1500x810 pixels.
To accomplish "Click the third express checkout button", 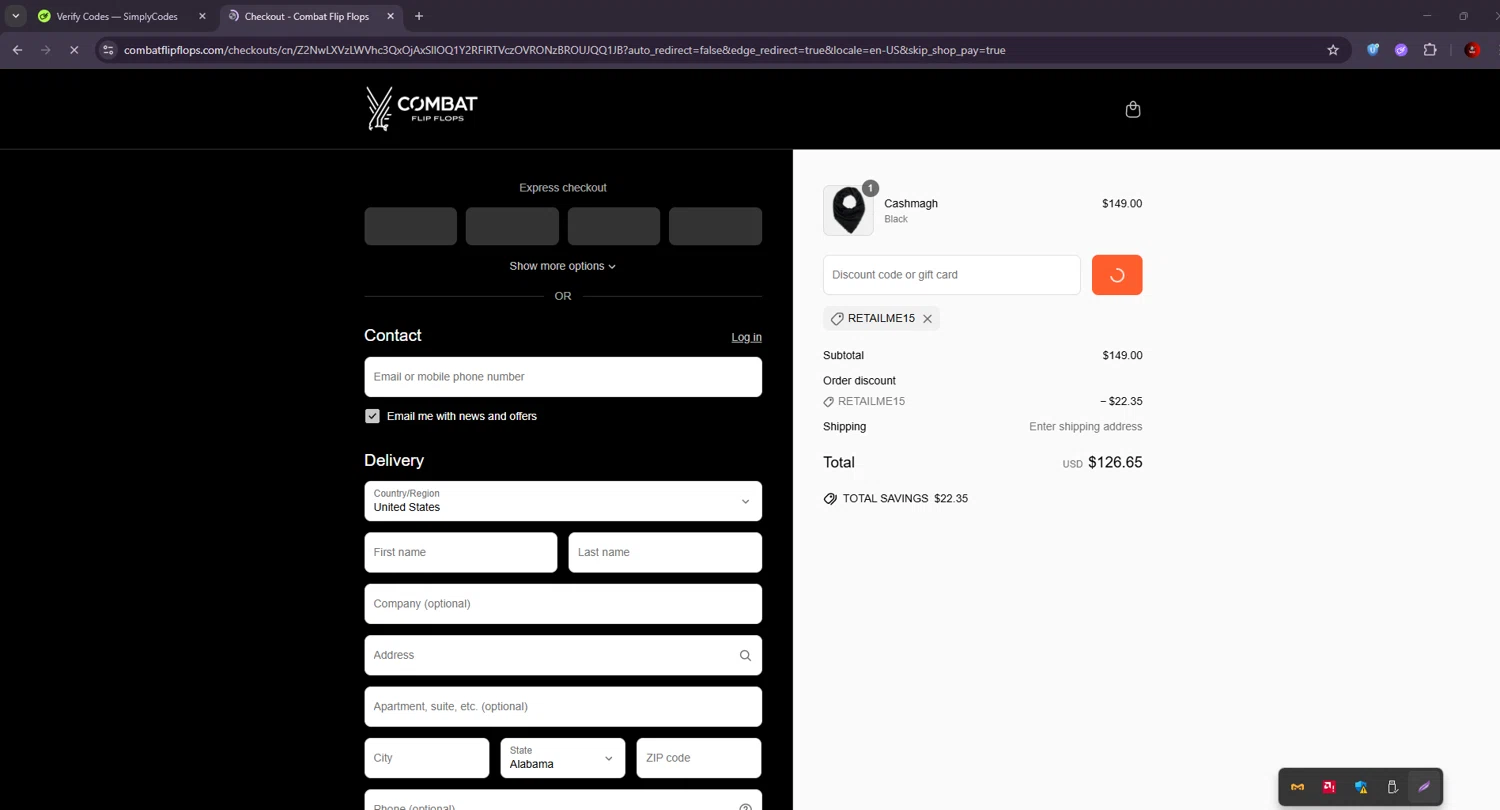I will click(x=614, y=226).
